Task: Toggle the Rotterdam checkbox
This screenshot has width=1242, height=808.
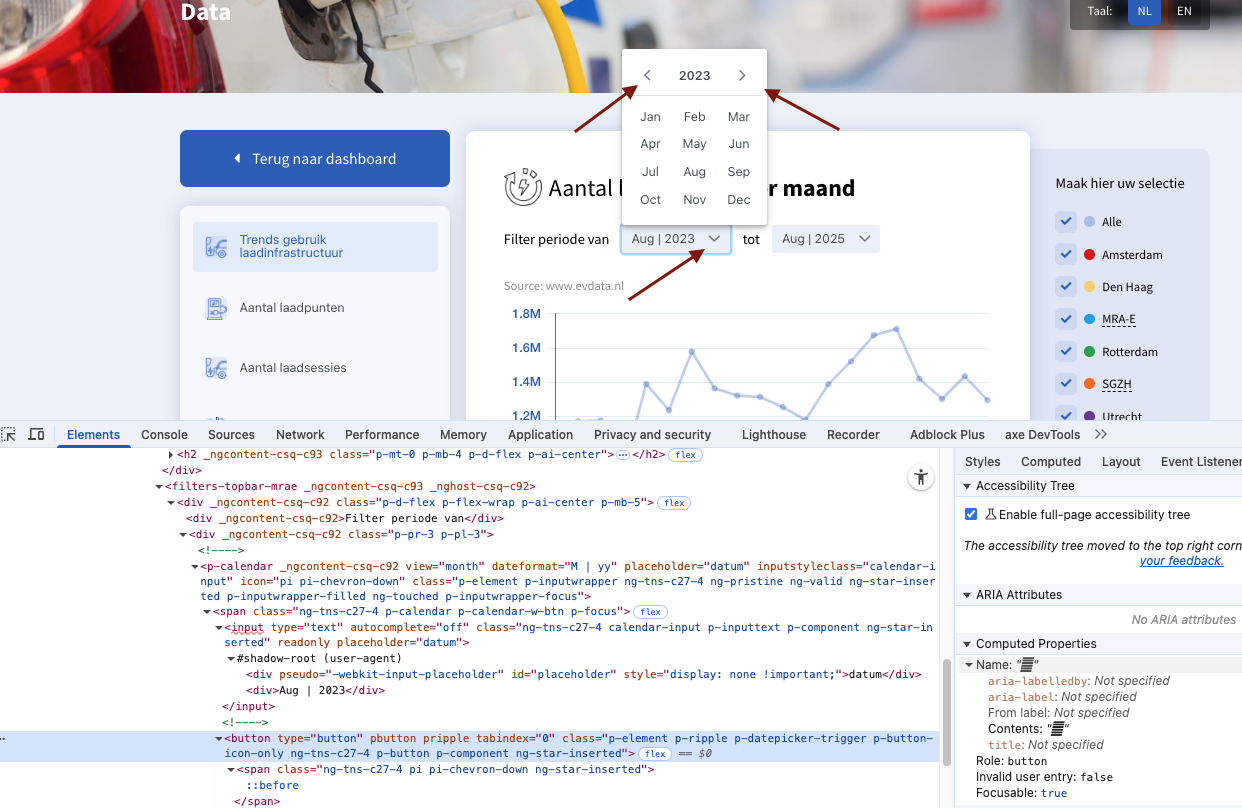Action: 1066,352
